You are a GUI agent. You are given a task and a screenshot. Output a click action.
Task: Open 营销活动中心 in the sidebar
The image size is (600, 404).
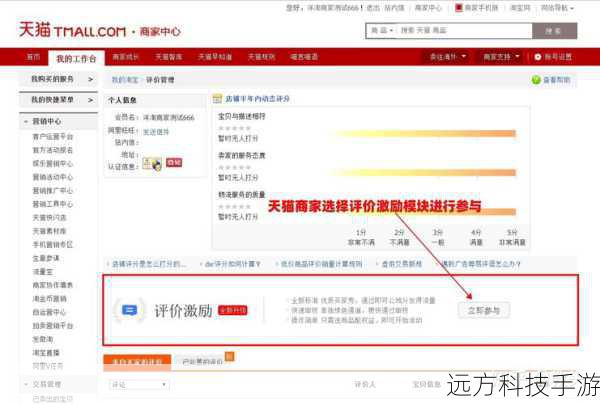pos(52,177)
